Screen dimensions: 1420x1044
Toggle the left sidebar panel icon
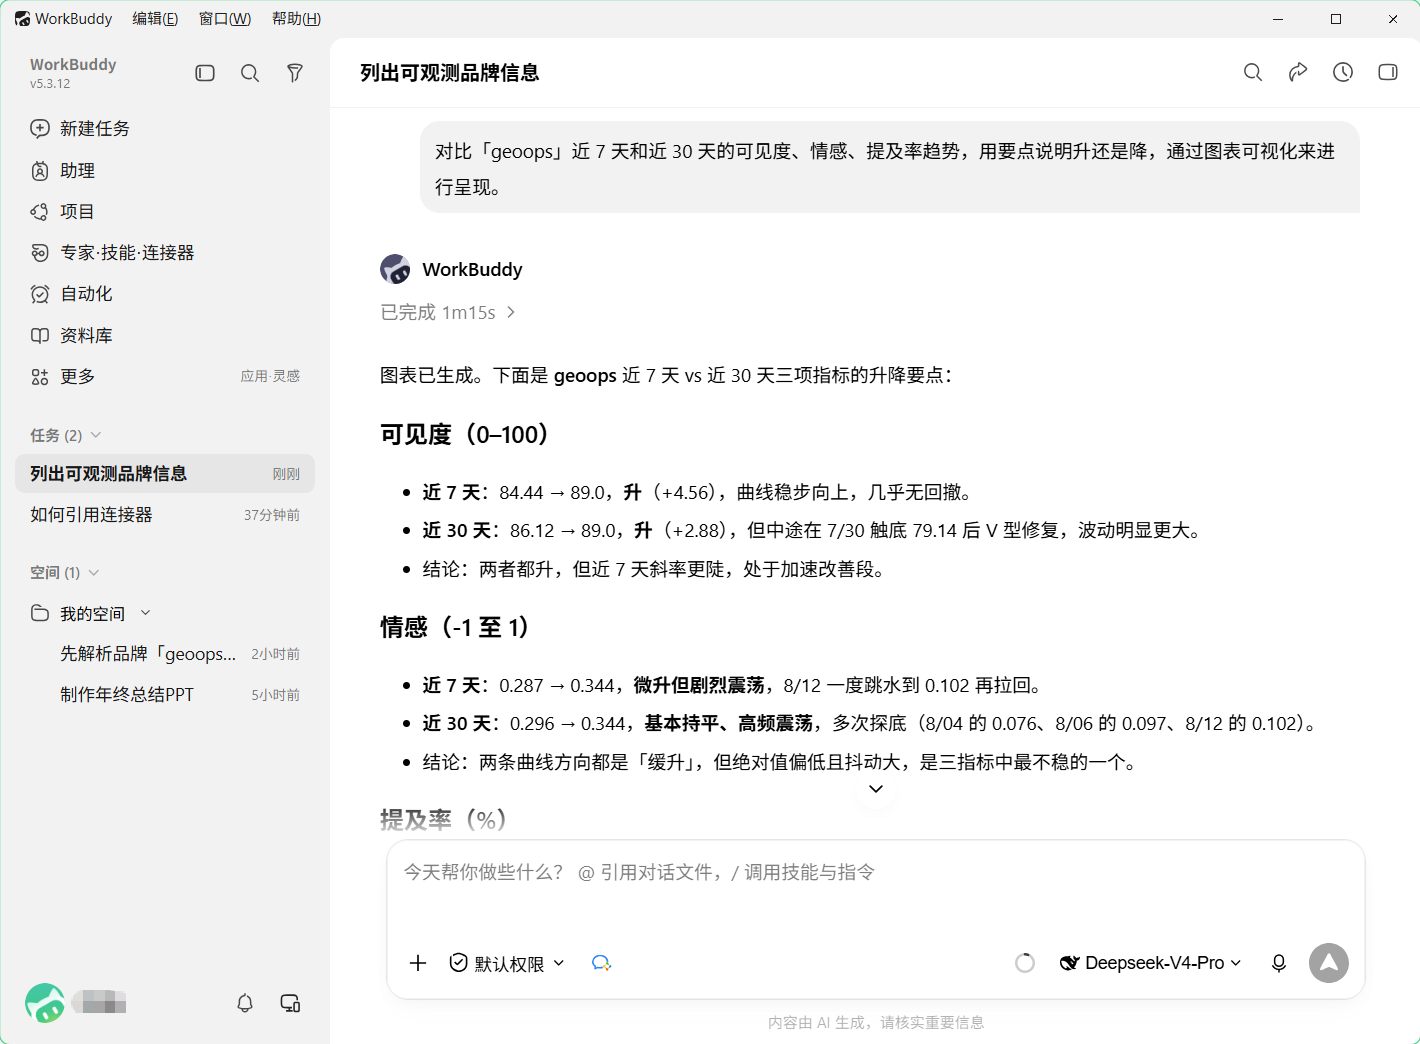click(205, 73)
